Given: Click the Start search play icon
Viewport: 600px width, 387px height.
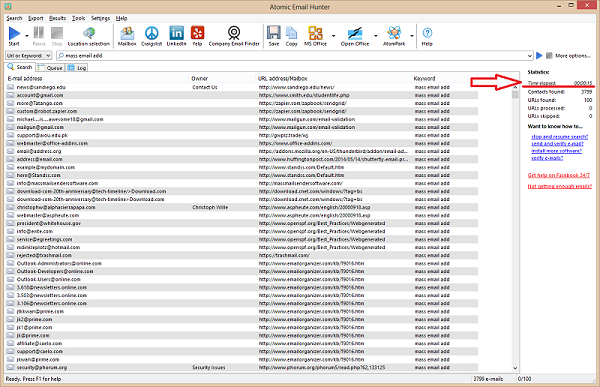Looking at the screenshot, I should click(x=14, y=33).
